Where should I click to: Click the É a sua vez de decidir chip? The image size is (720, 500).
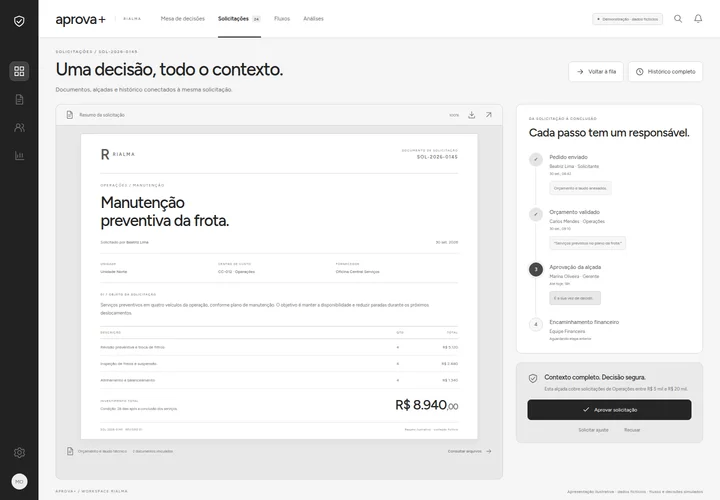575,298
